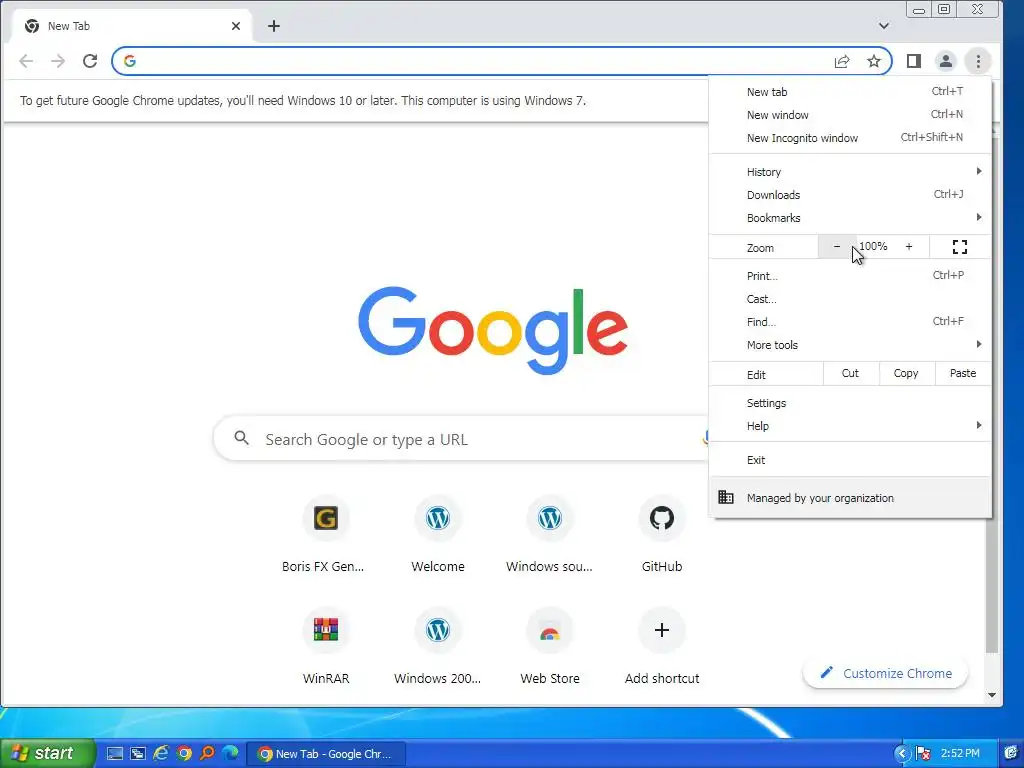Exit Chrome via the menu
This screenshot has height=768, width=1024.
(x=850, y=460)
